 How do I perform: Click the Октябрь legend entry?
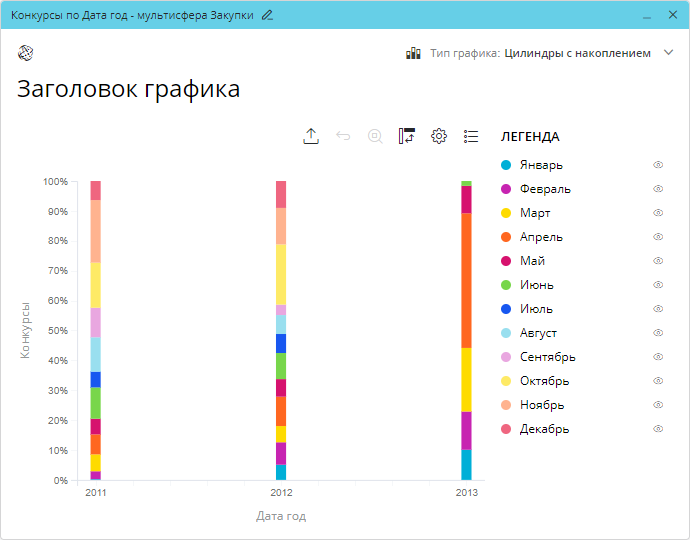(544, 381)
